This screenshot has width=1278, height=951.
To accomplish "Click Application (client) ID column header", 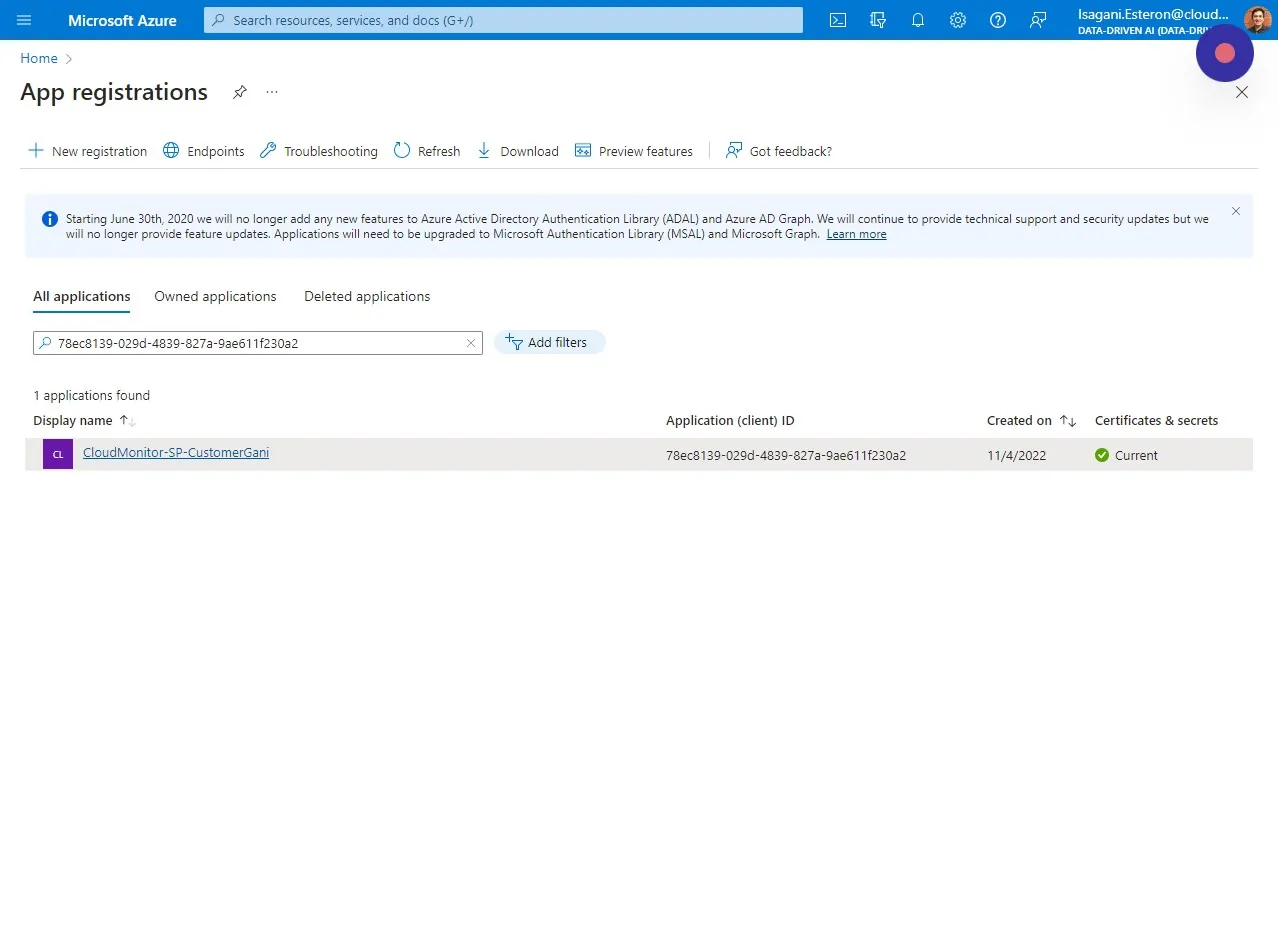I will point(730,421).
